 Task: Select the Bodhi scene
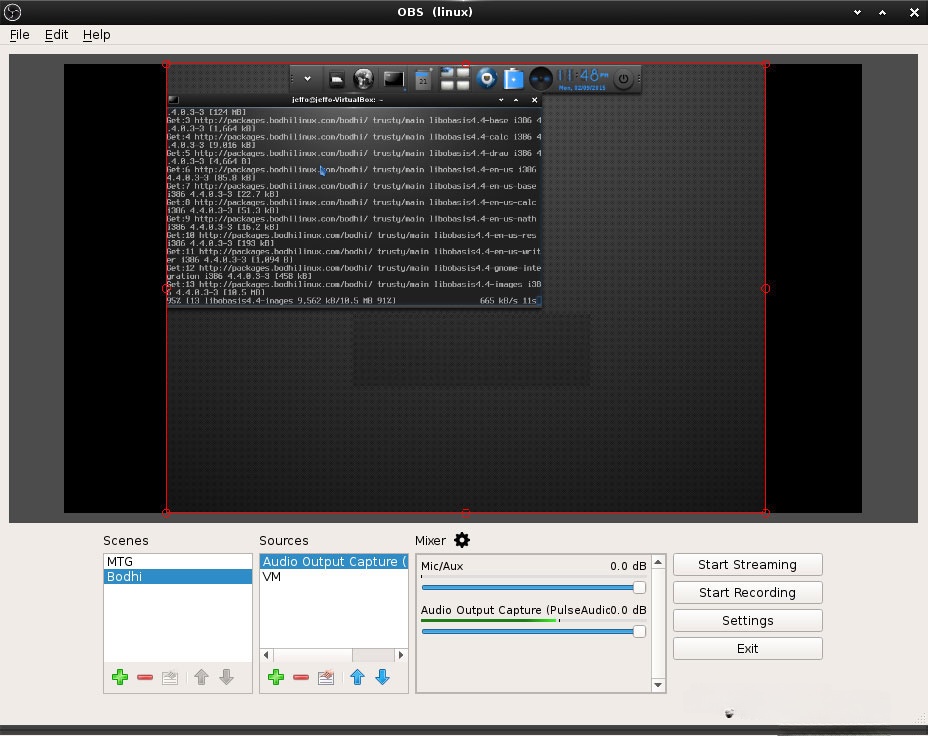[178, 576]
